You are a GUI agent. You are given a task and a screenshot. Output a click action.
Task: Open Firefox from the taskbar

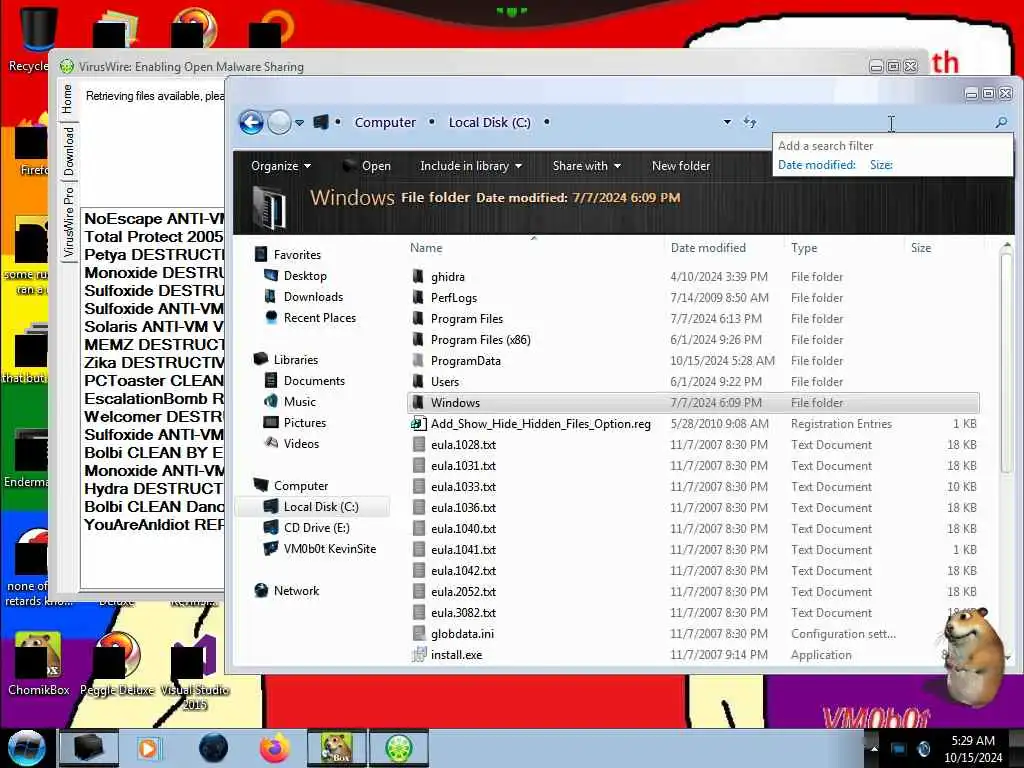(x=275, y=748)
